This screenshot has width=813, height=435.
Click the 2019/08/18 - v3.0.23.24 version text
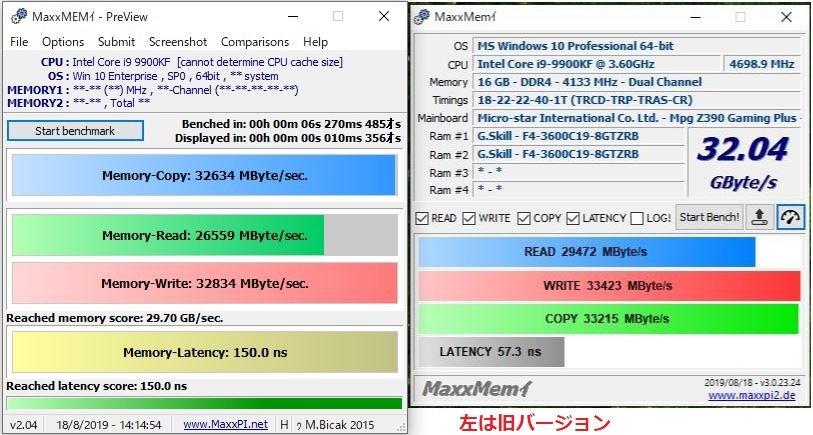coord(752,383)
